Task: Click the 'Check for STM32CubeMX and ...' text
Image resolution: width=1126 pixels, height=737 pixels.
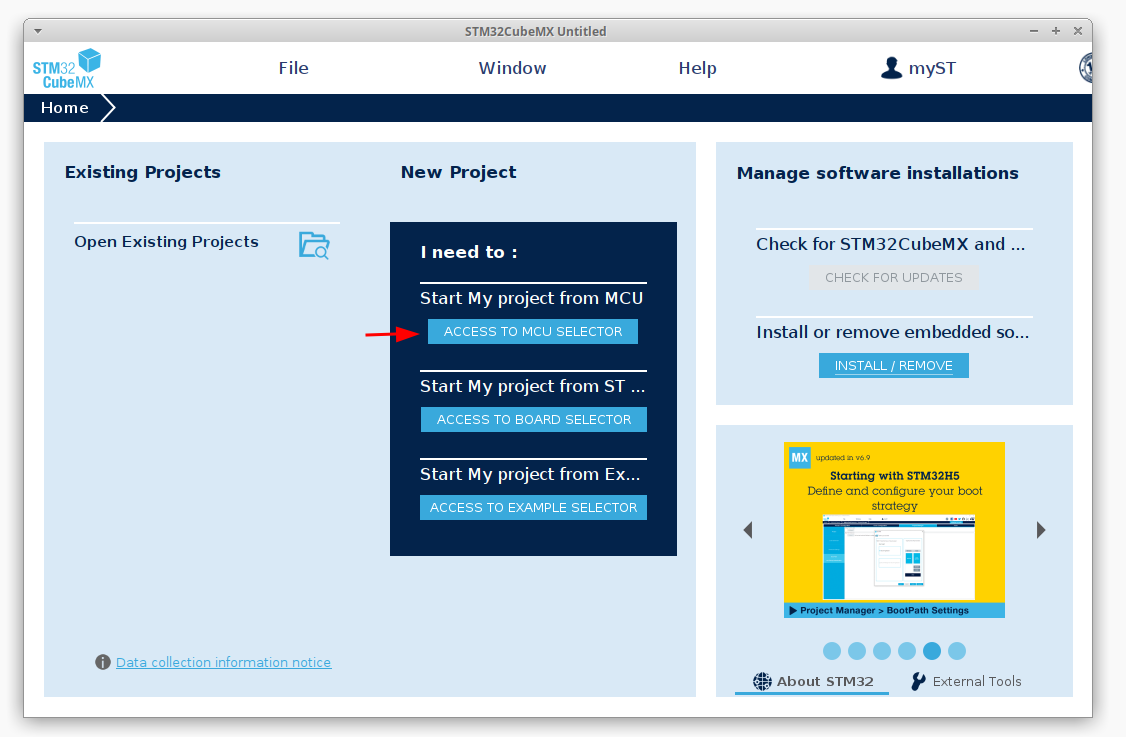Action: point(890,244)
